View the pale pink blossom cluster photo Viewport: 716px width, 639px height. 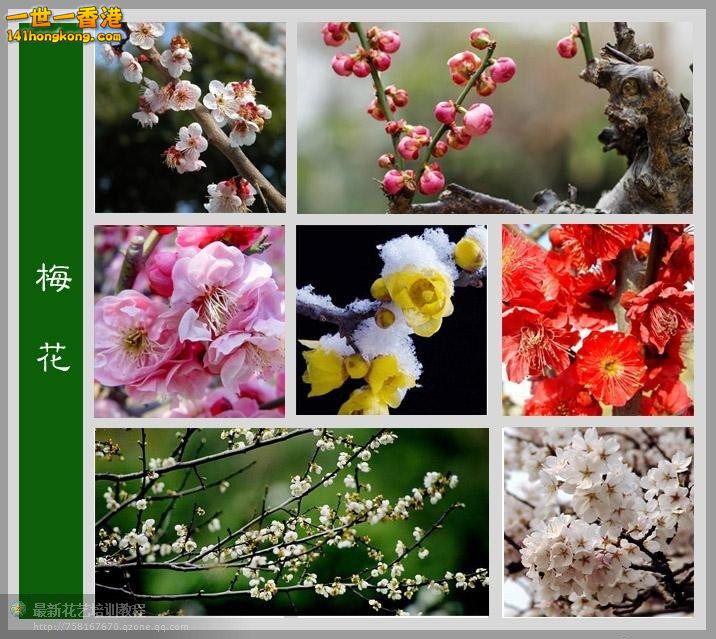597,521
